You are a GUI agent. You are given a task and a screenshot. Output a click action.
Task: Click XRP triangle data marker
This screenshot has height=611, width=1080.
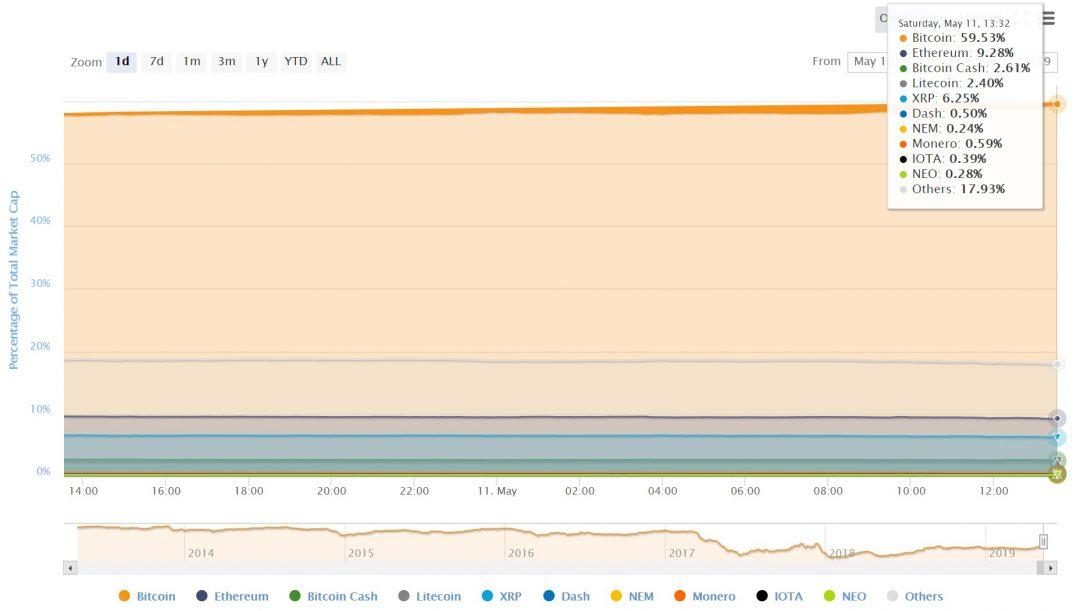(x=1057, y=437)
